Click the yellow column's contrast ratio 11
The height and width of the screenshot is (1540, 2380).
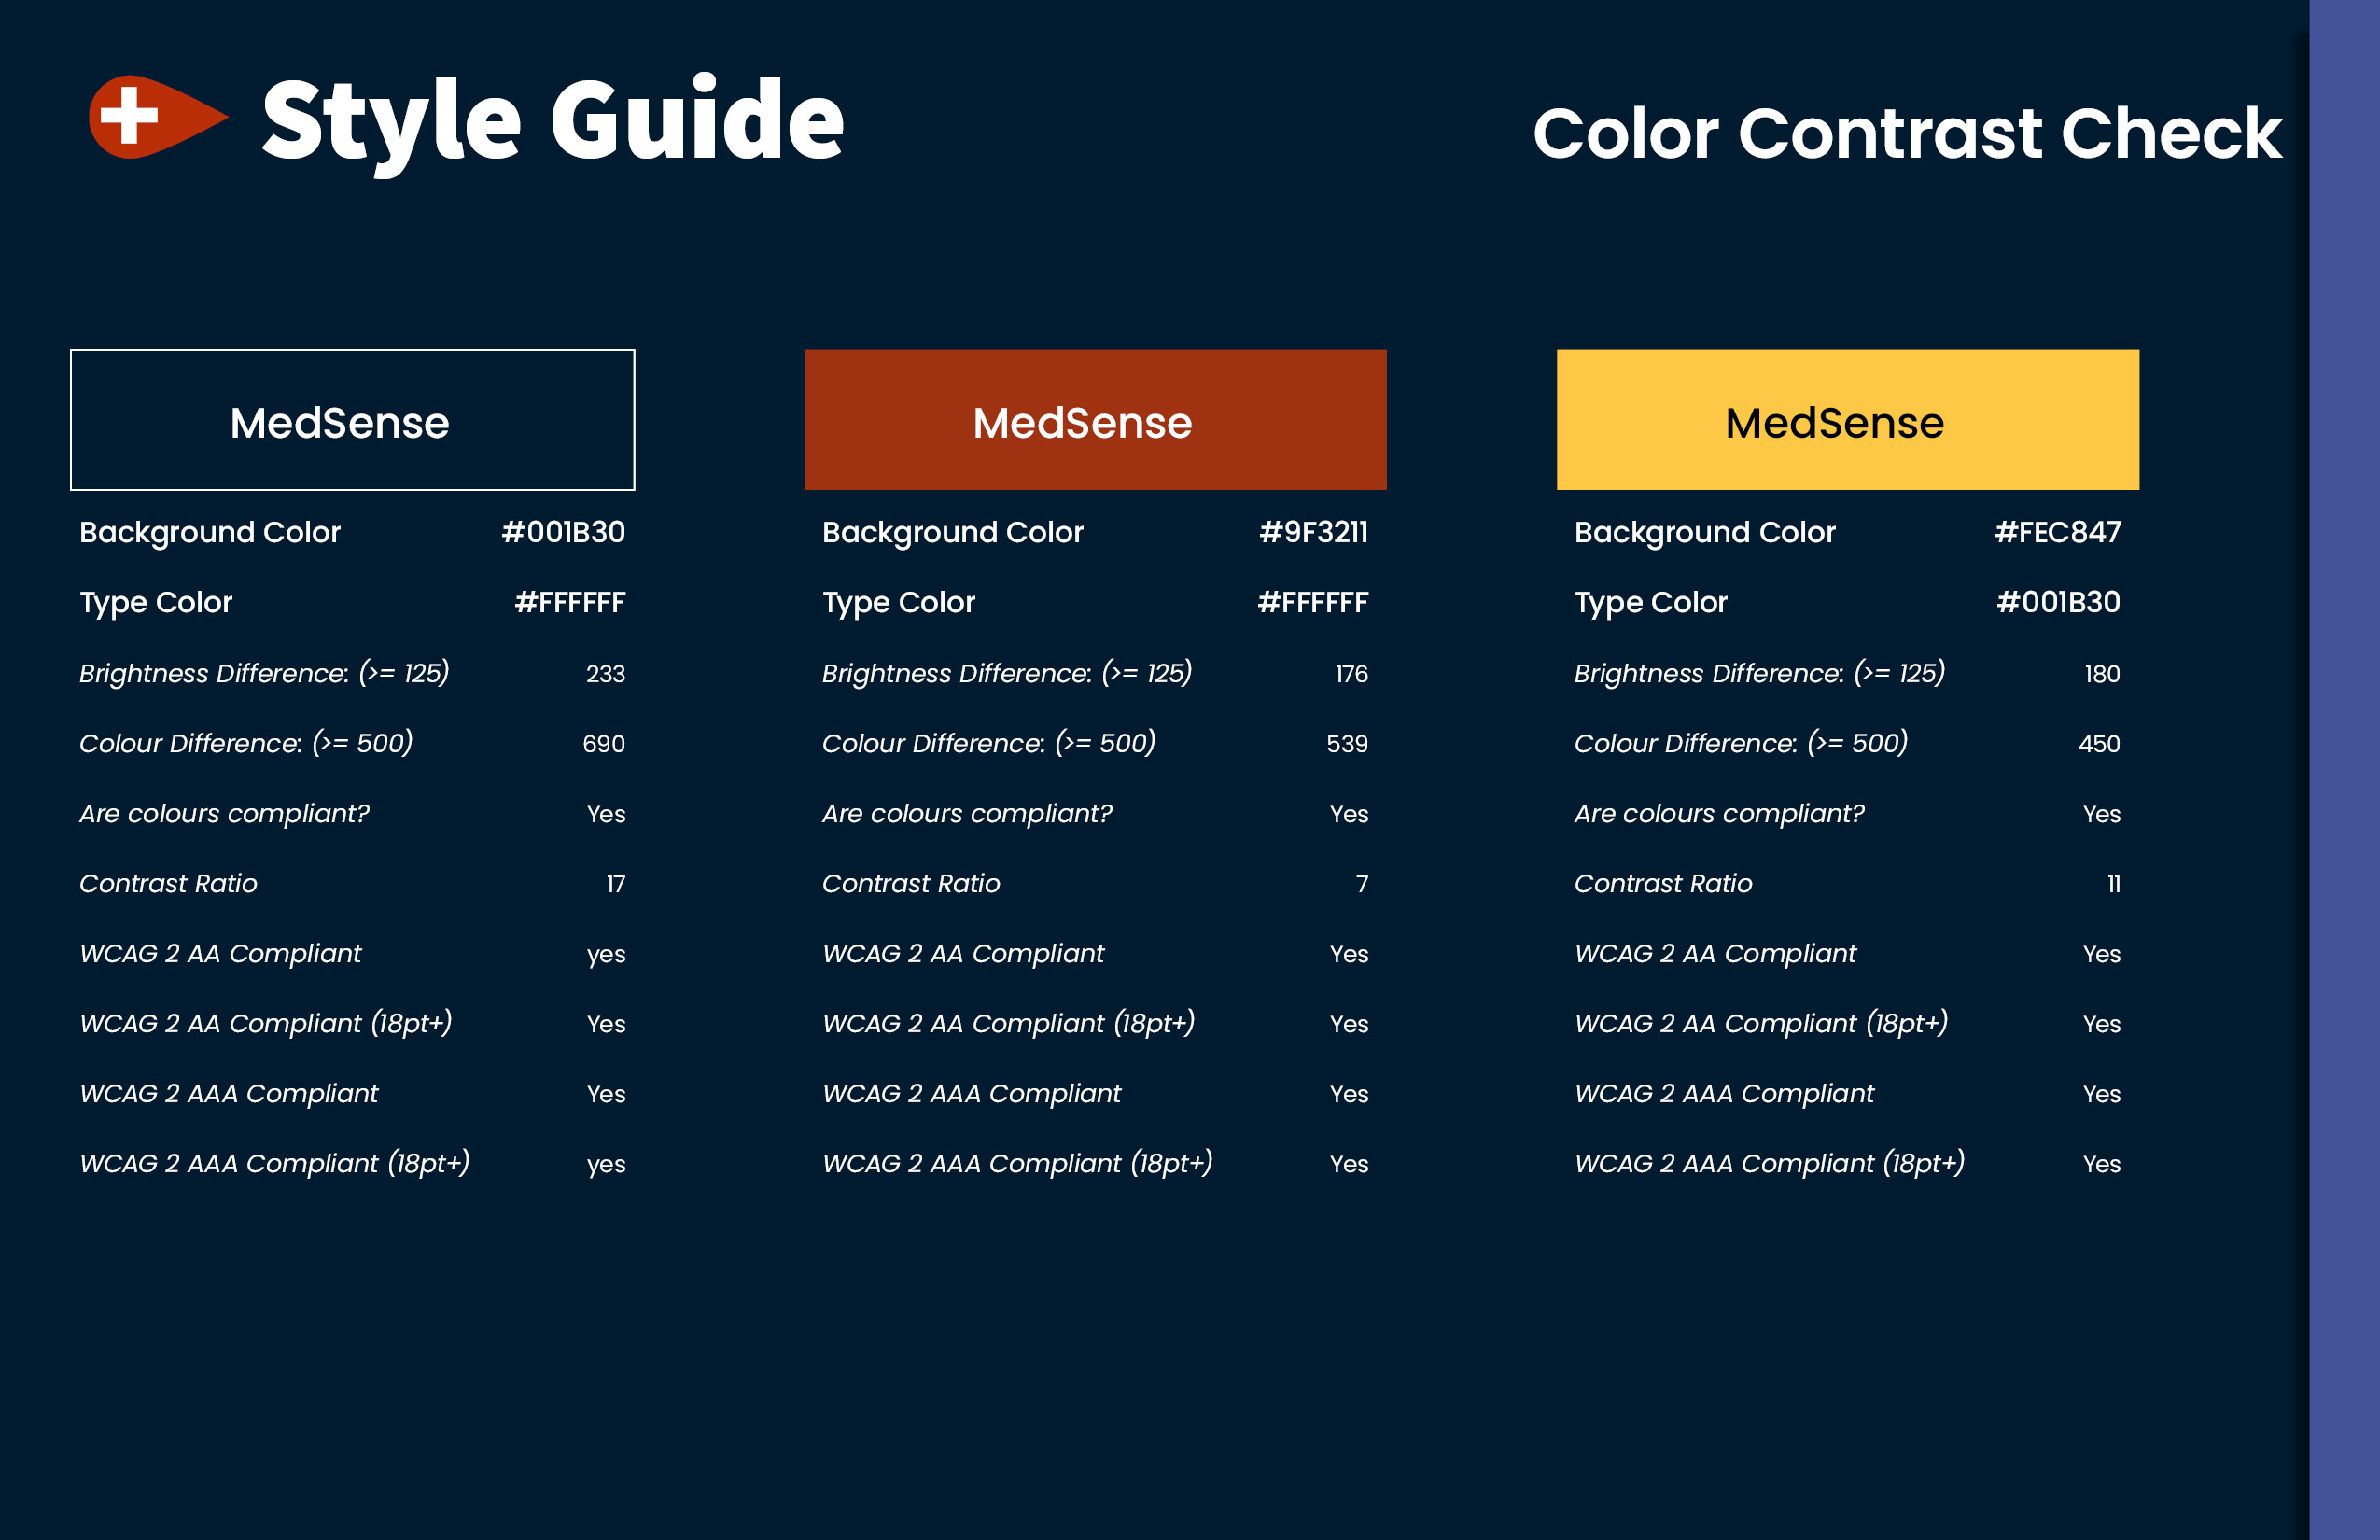click(x=2113, y=884)
